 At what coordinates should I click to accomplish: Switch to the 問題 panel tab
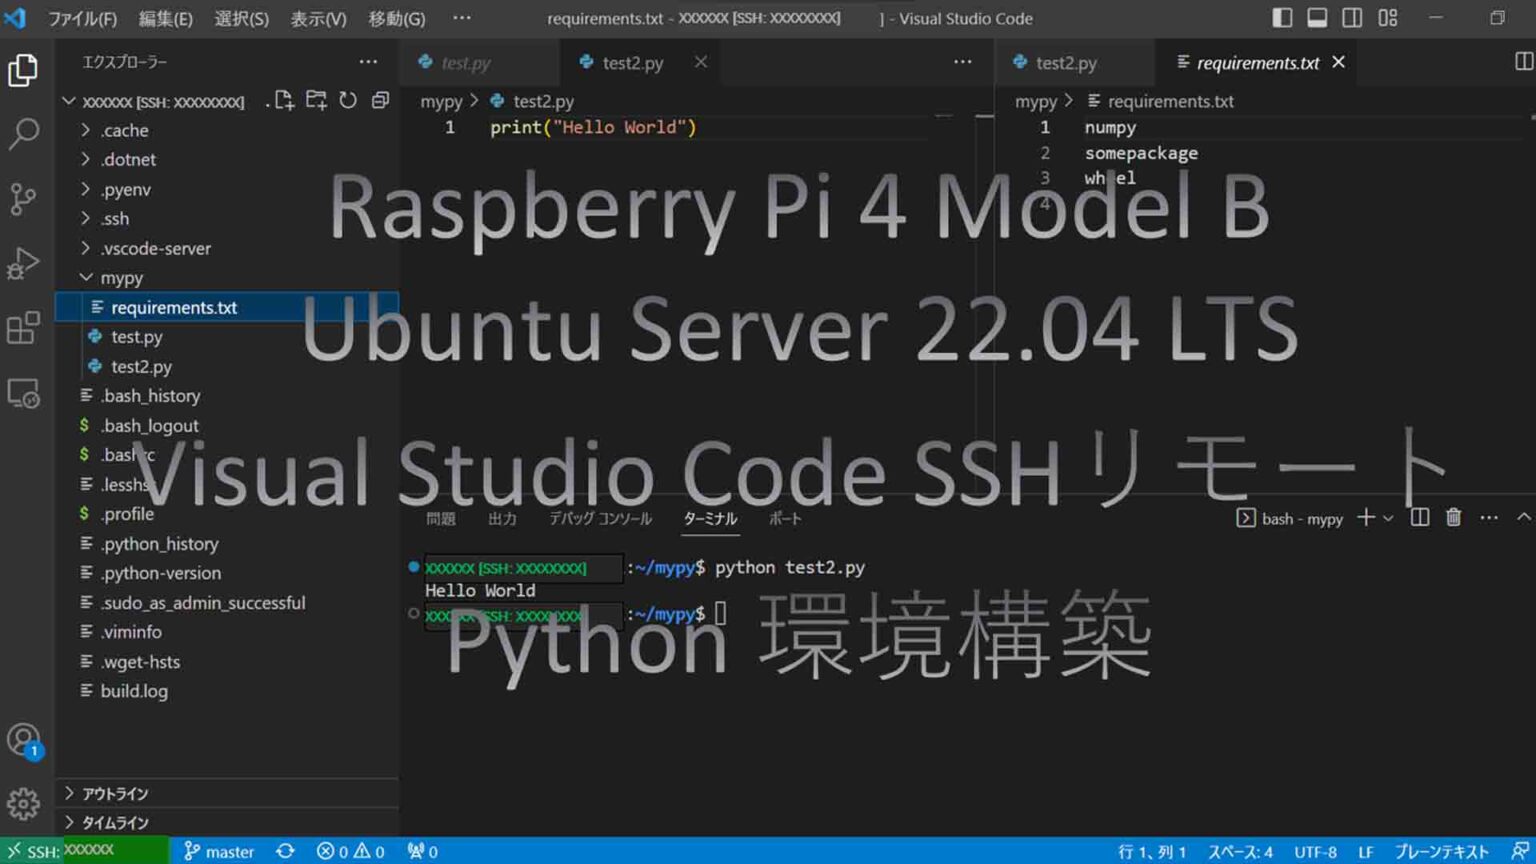[441, 519]
